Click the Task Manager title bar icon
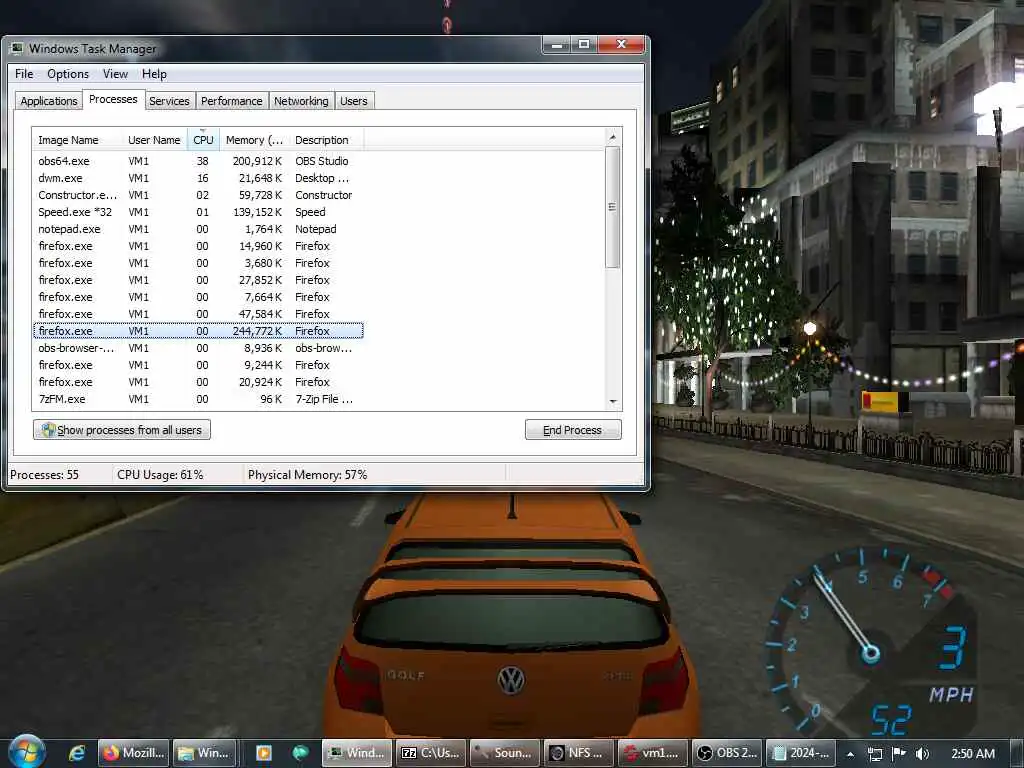The image size is (1024, 768). coord(17,48)
